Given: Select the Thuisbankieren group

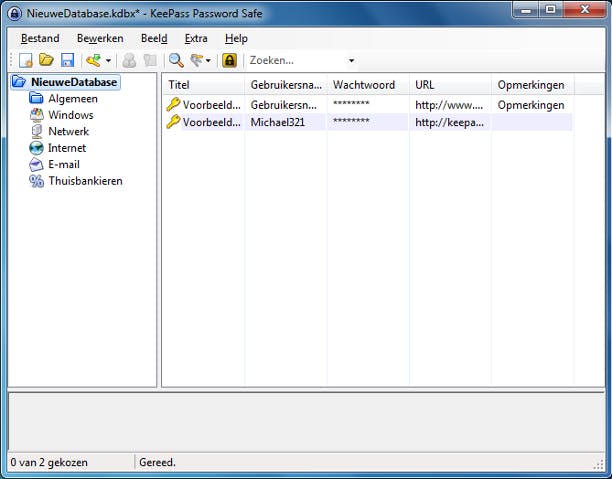Looking at the screenshot, I should pyautogui.click(x=85, y=181).
